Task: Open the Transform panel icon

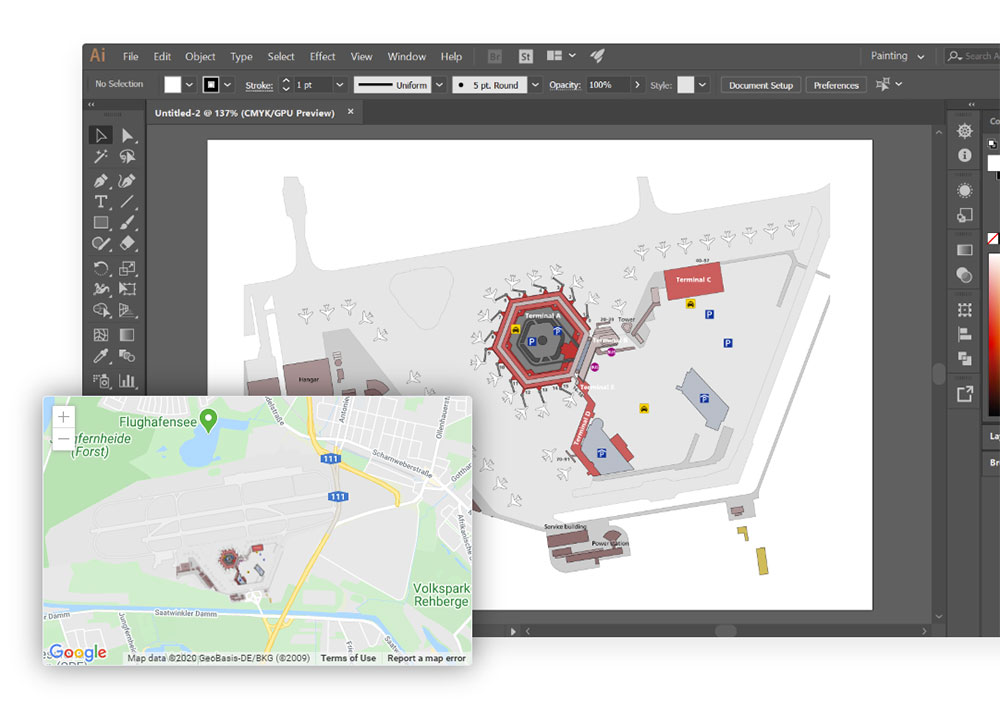Action: (x=964, y=310)
